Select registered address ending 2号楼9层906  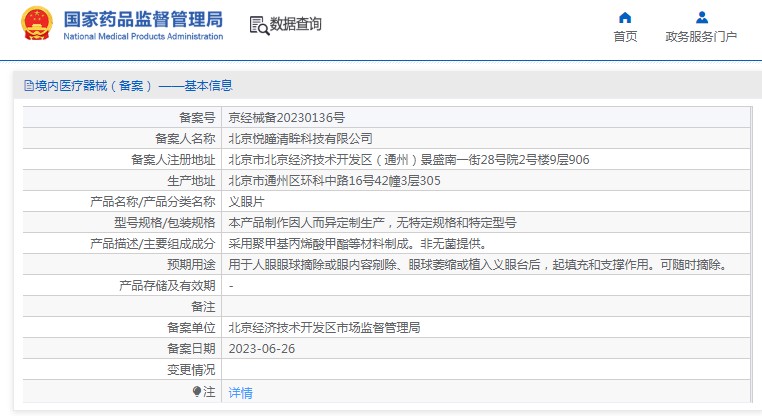[x=409, y=159]
